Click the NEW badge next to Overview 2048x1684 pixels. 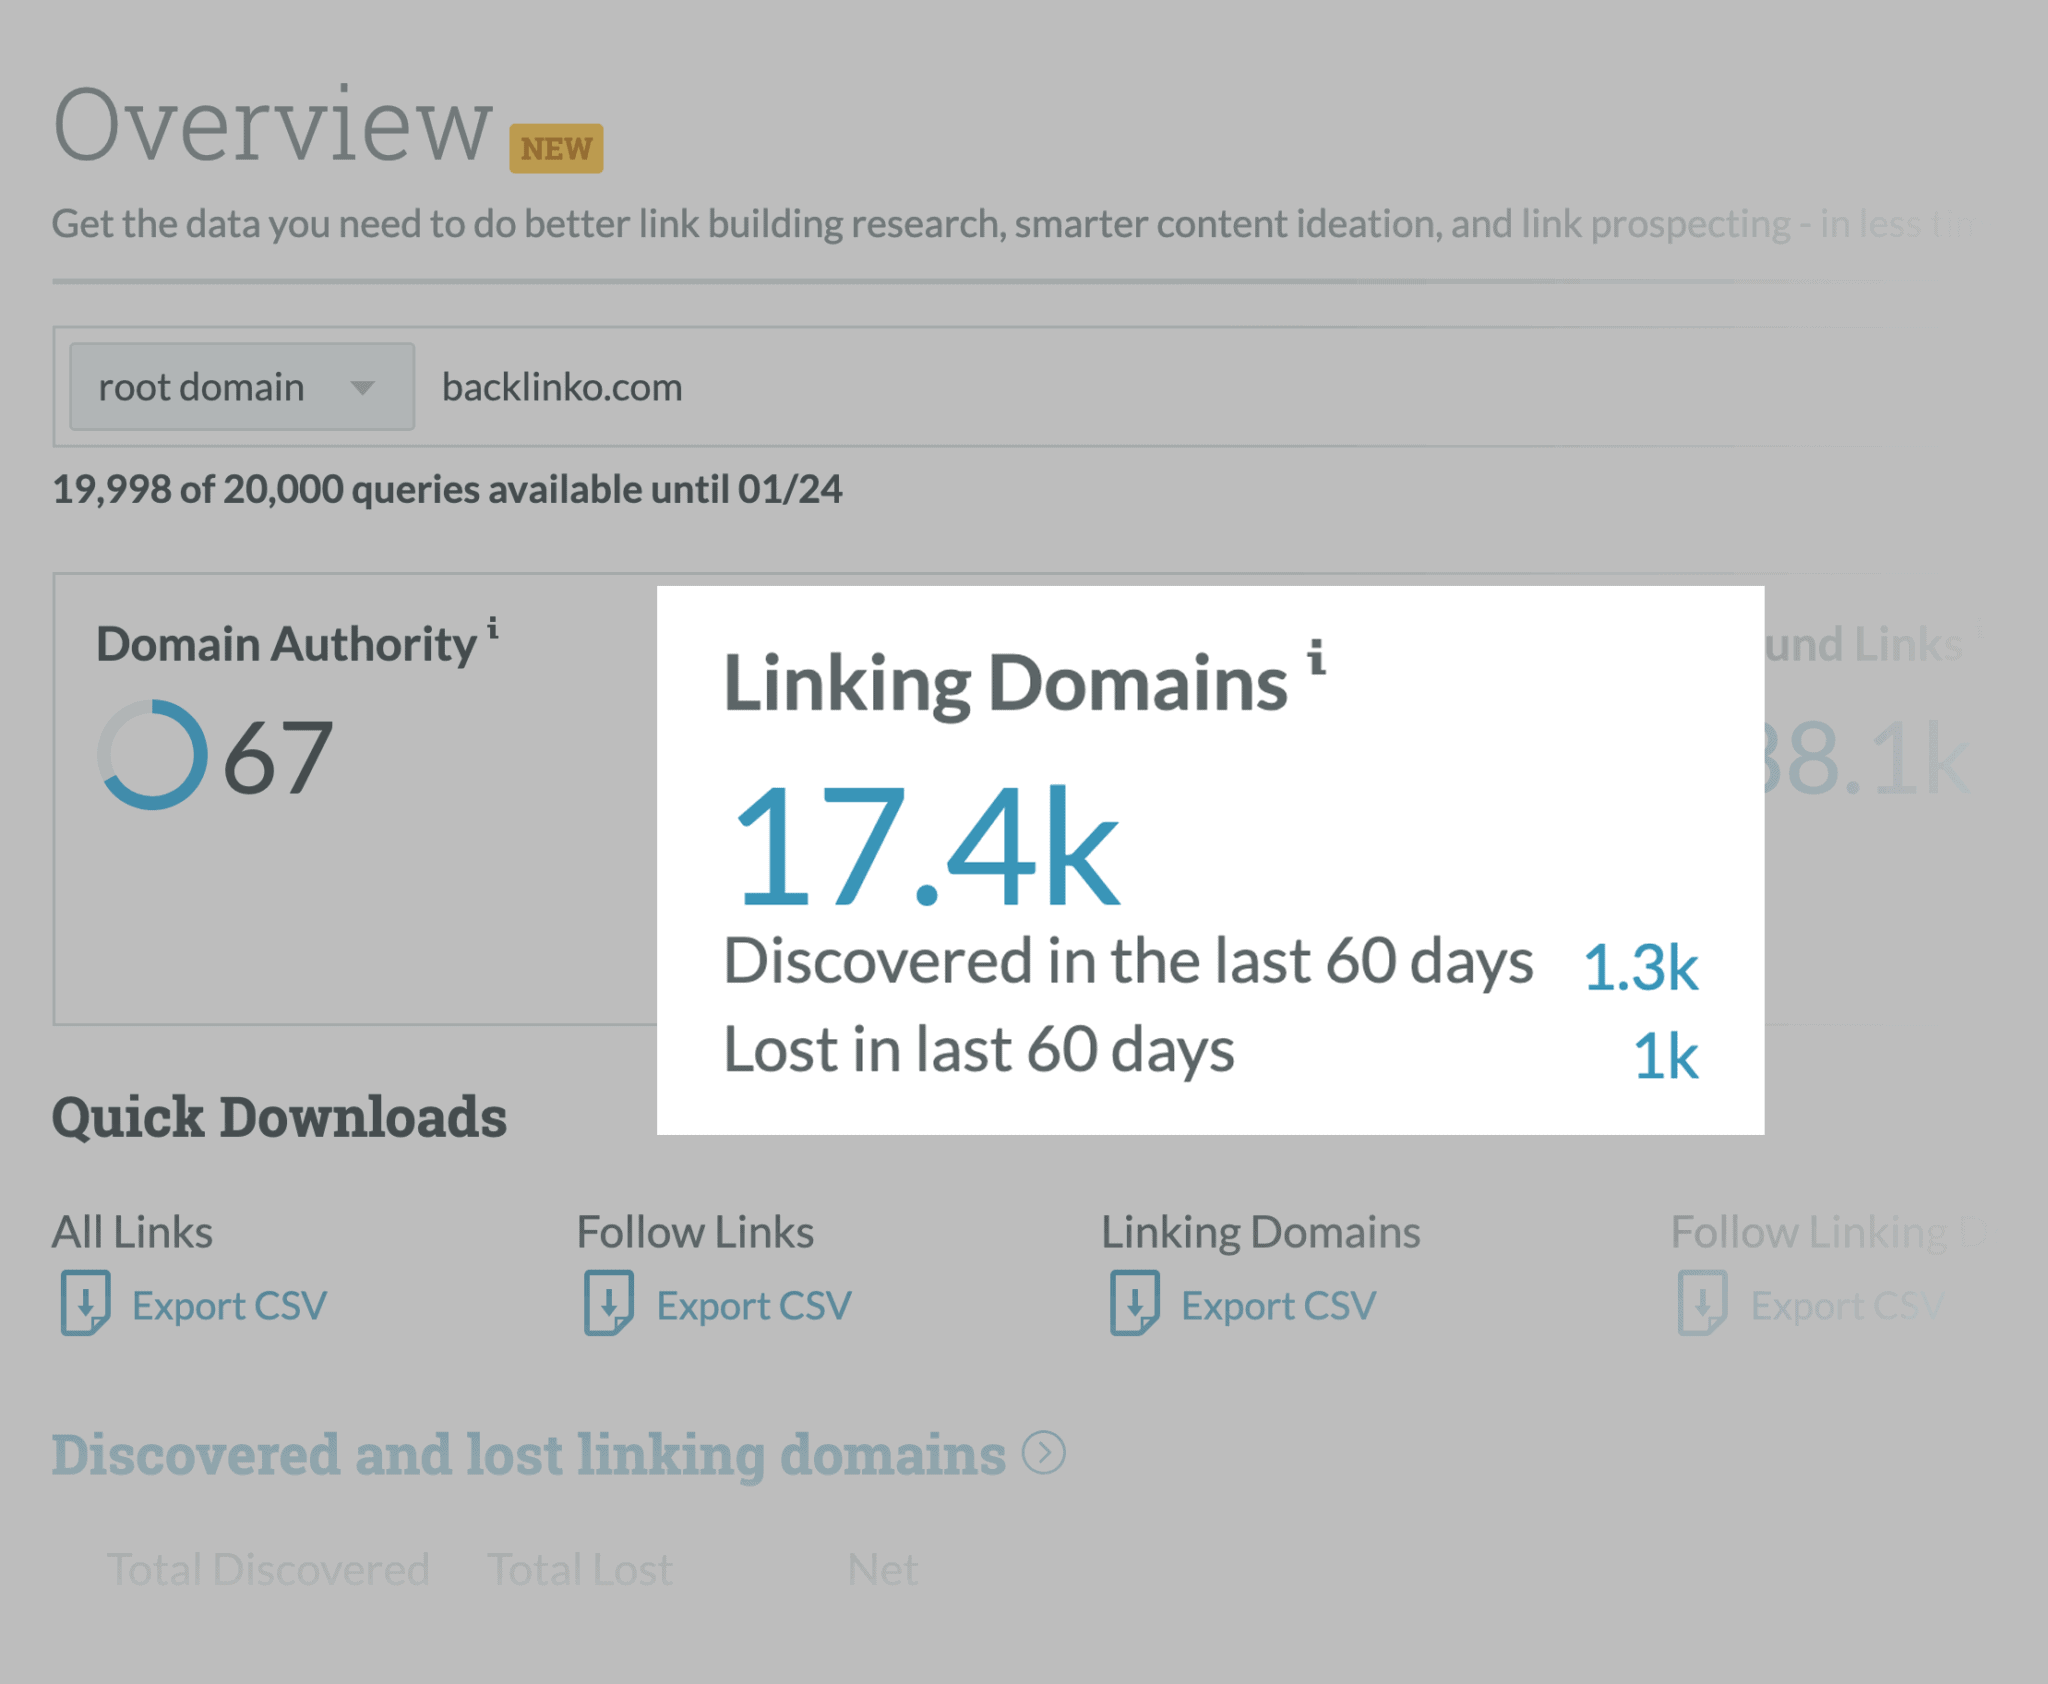pos(554,148)
